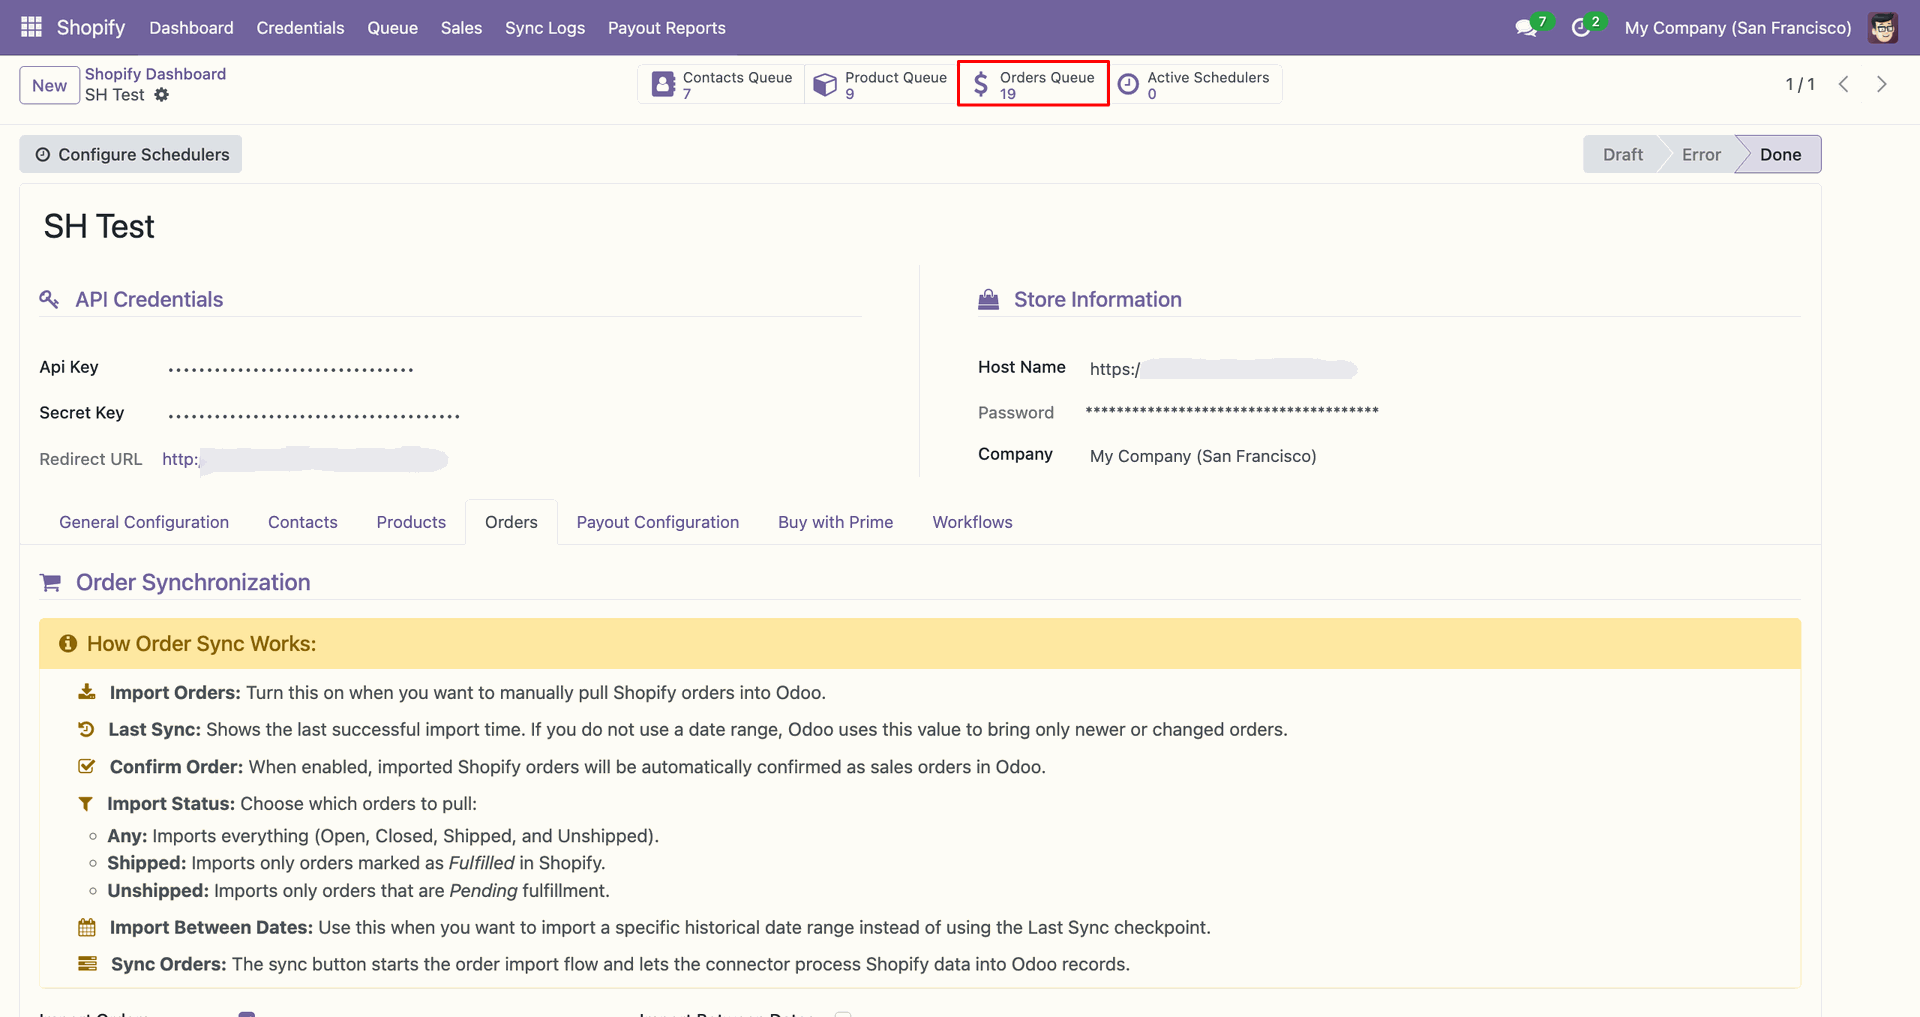Go to the previous record arrow
The width and height of the screenshot is (1920, 1017).
pyautogui.click(x=1844, y=84)
